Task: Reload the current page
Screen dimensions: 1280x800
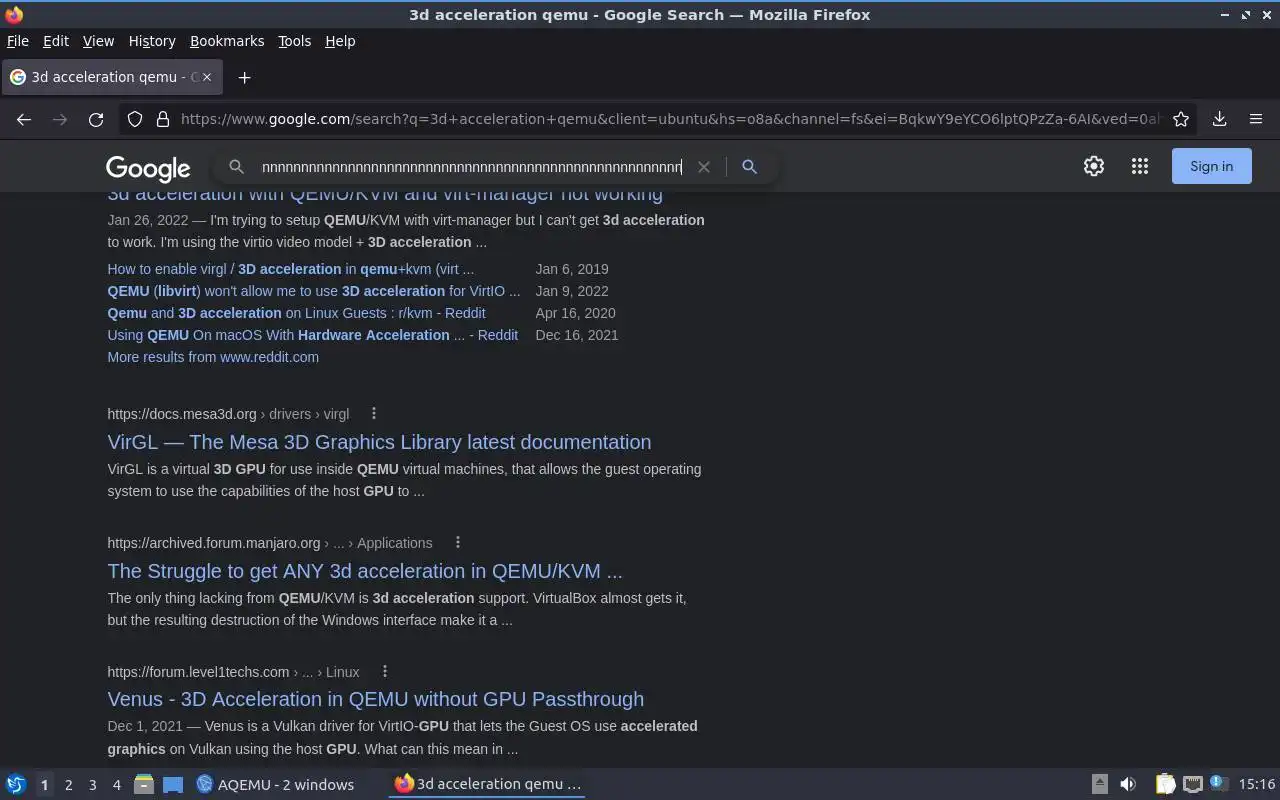Action: (x=96, y=119)
